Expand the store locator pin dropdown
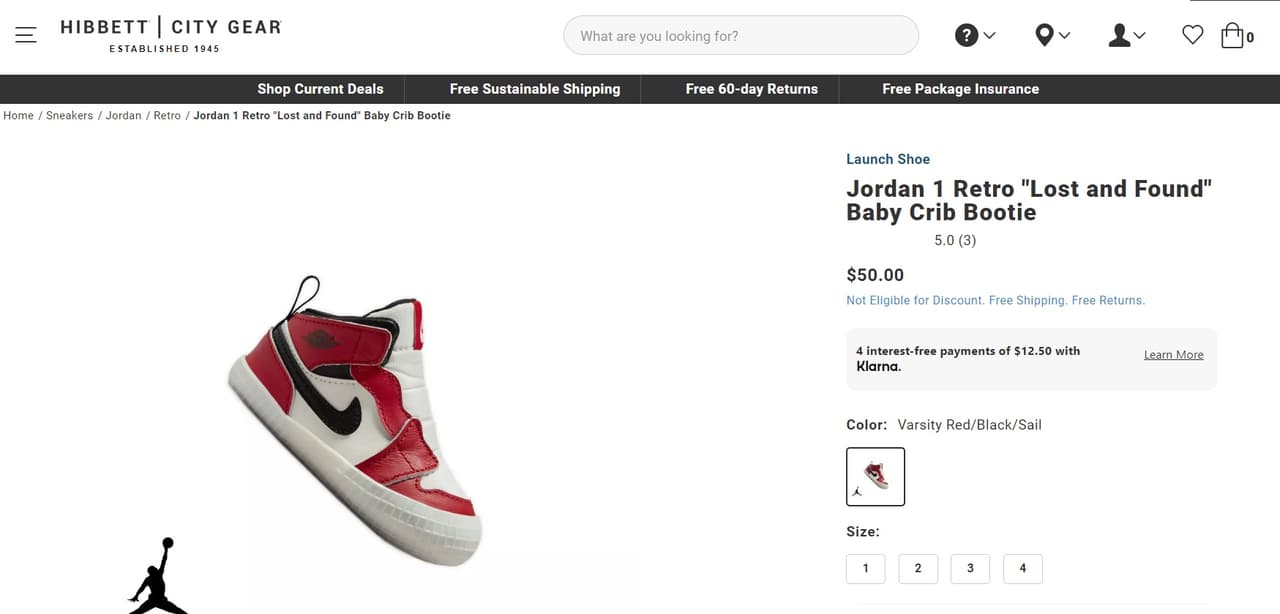The width and height of the screenshot is (1280, 614). pos(1052,36)
